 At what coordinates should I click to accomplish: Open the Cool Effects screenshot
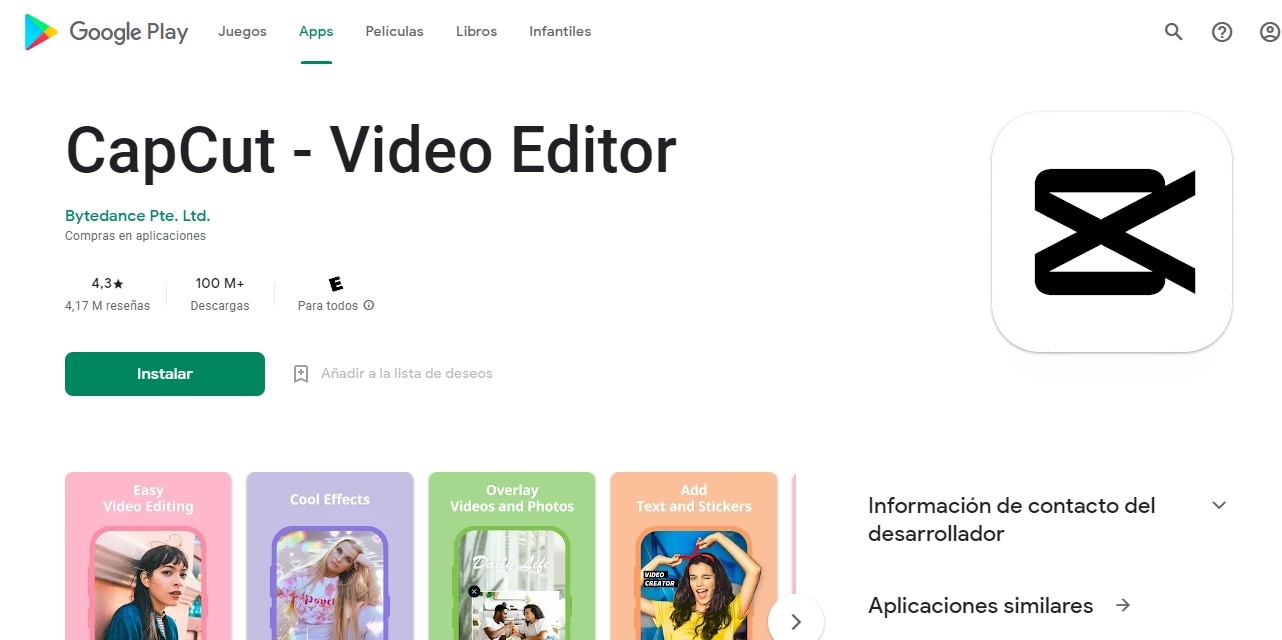[330, 556]
